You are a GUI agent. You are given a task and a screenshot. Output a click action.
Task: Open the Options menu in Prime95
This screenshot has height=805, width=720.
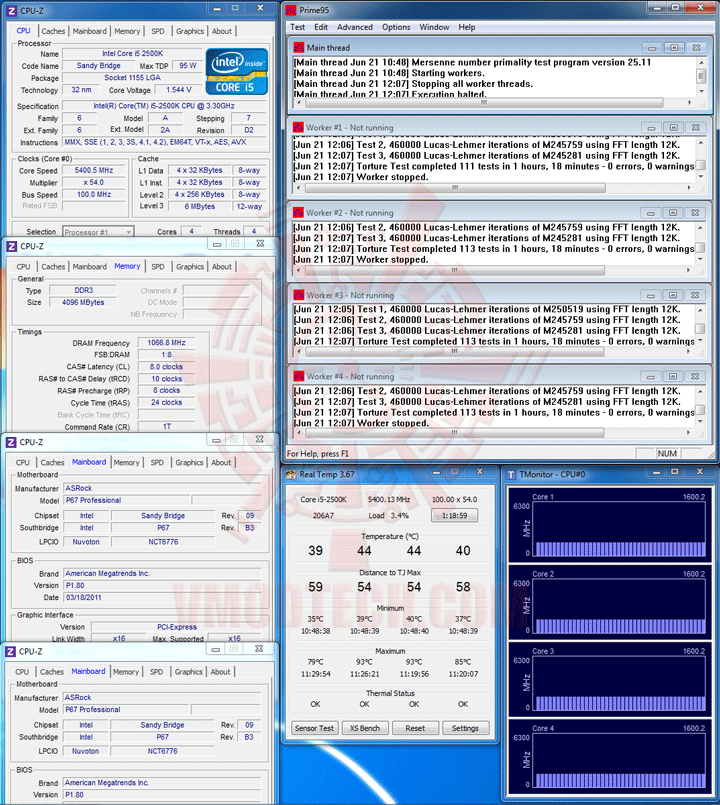tap(396, 27)
